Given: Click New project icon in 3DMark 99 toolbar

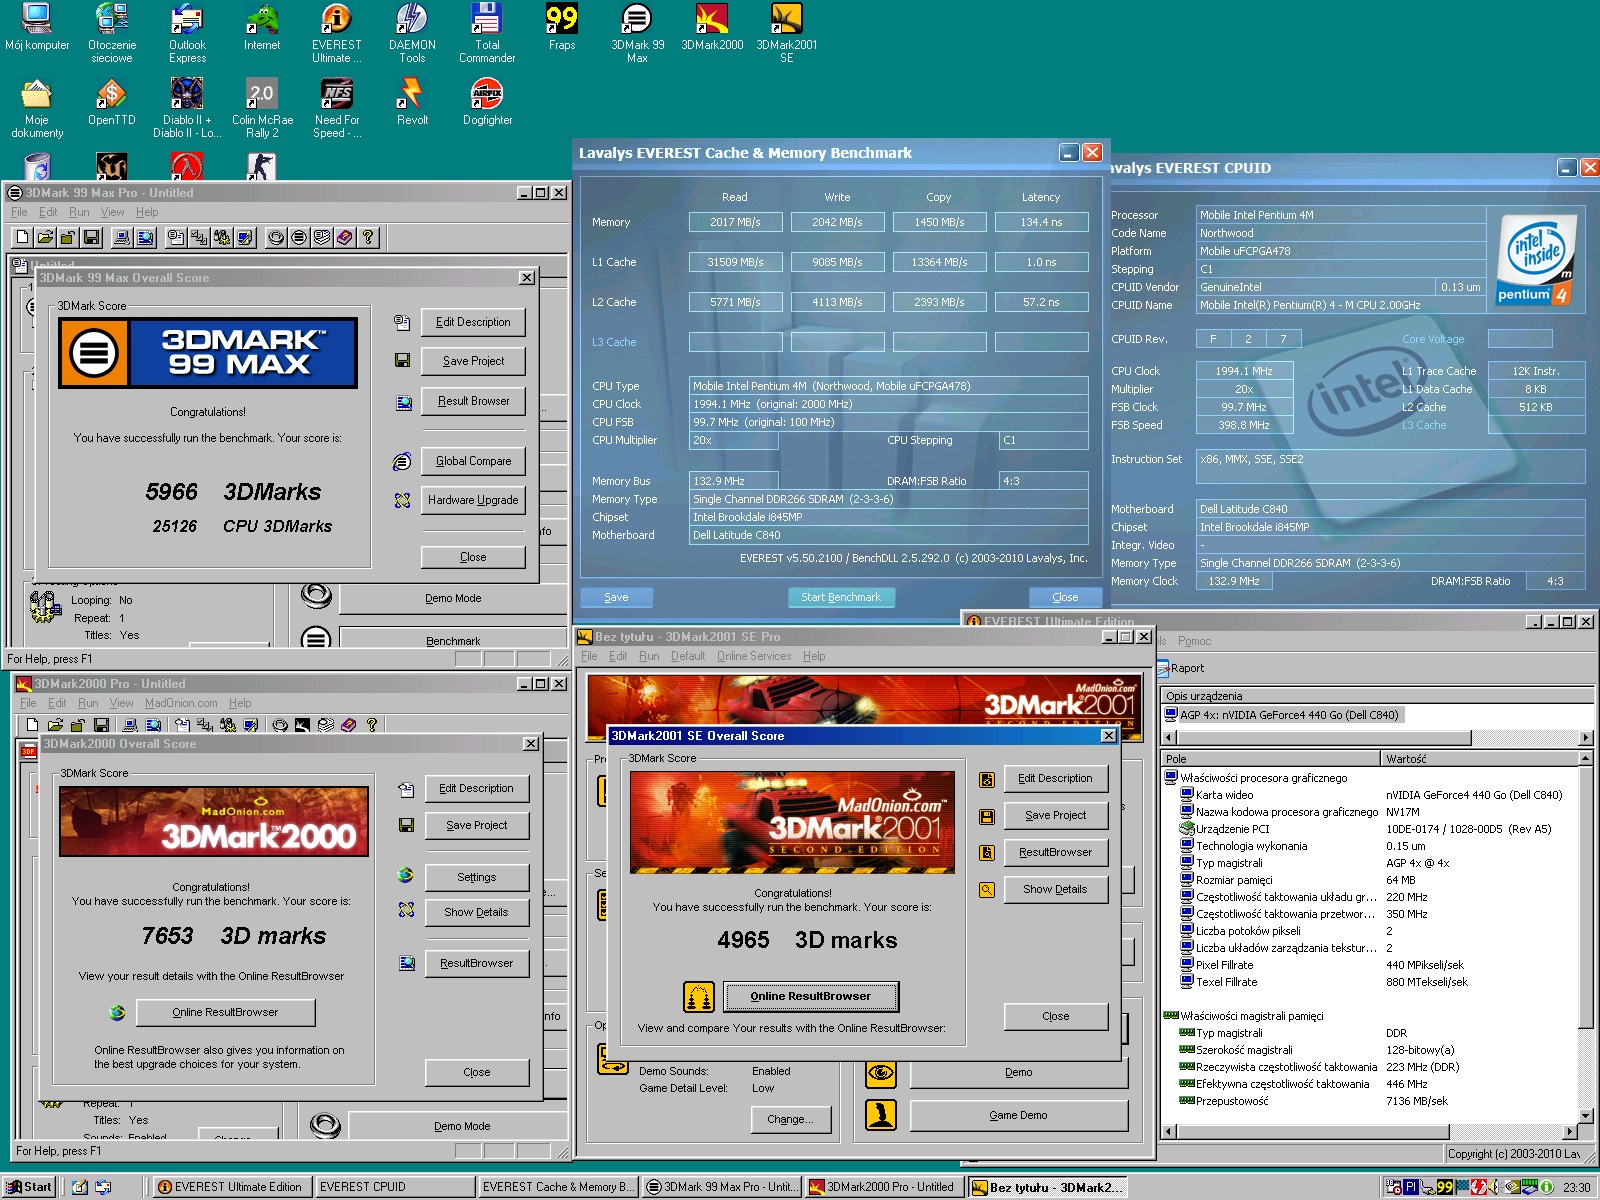Looking at the screenshot, I should [23, 237].
